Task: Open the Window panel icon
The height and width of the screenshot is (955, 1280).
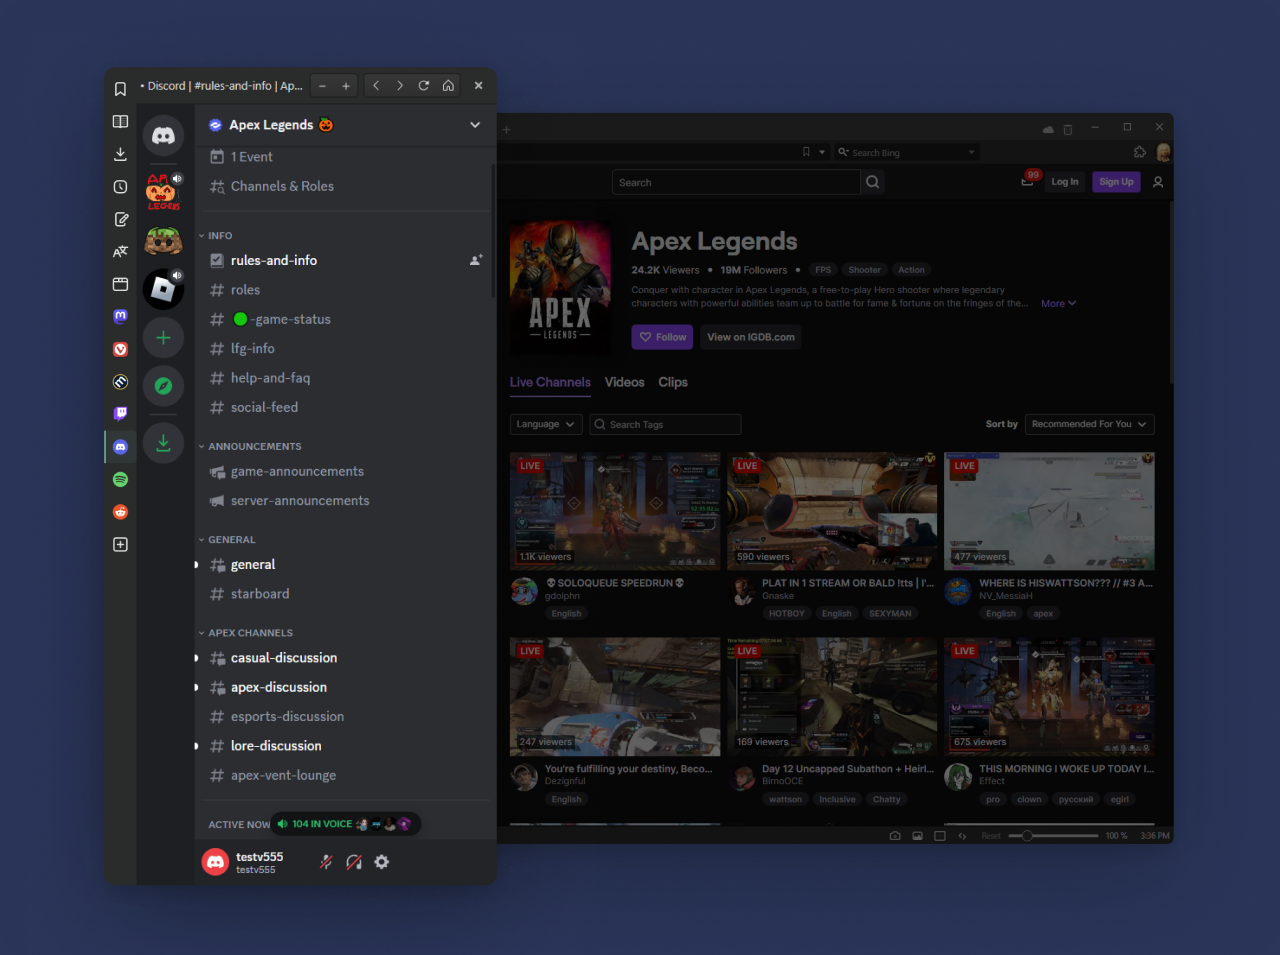Action: 120,284
